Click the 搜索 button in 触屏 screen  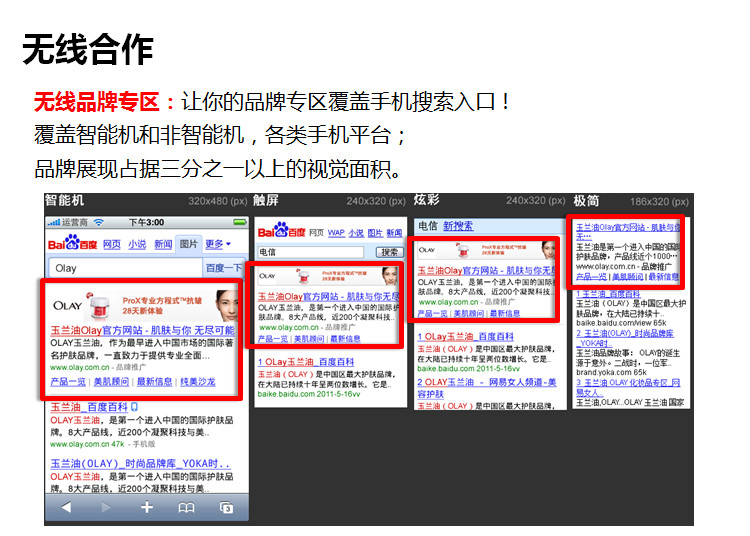tap(389, 252)
